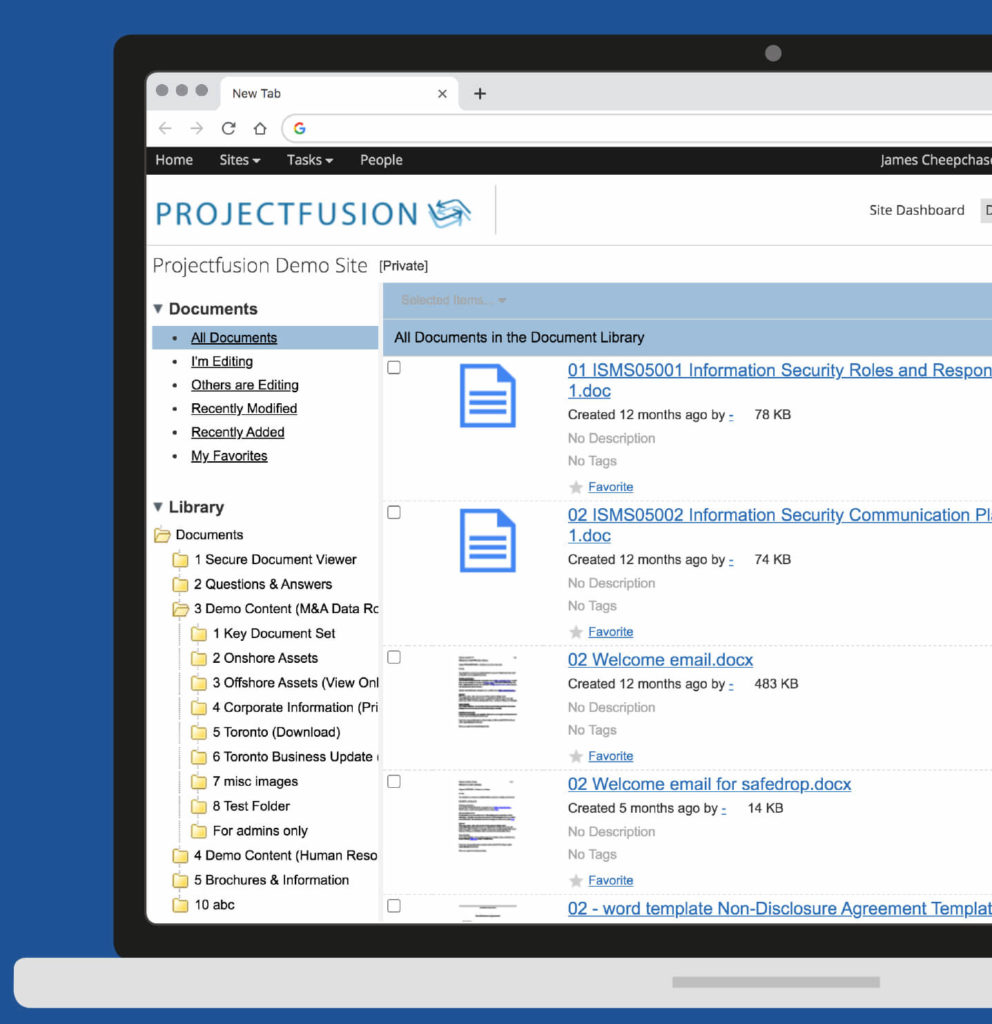Collapse the Documents section triangle
Viewport: 992px width, 1024px height.
(158, 308)
